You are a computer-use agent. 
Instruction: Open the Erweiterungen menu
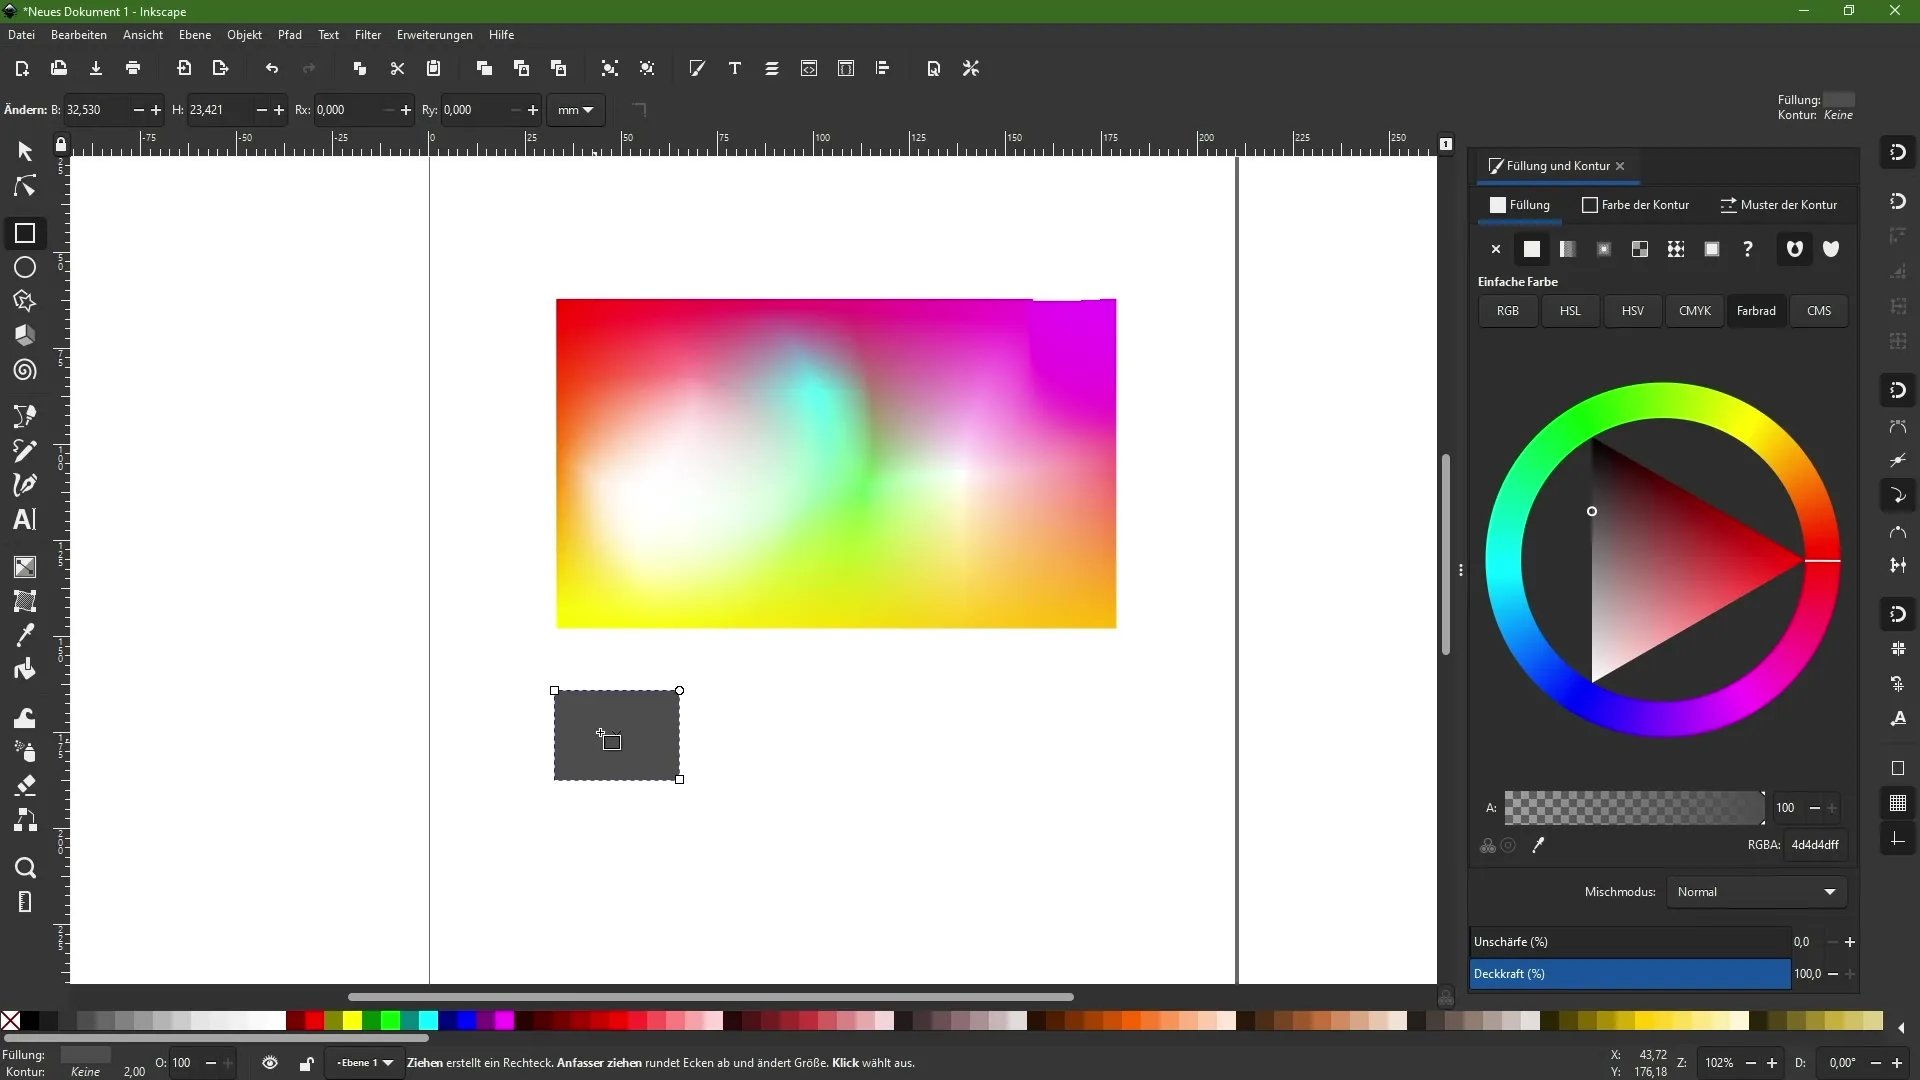coord(434,35)
